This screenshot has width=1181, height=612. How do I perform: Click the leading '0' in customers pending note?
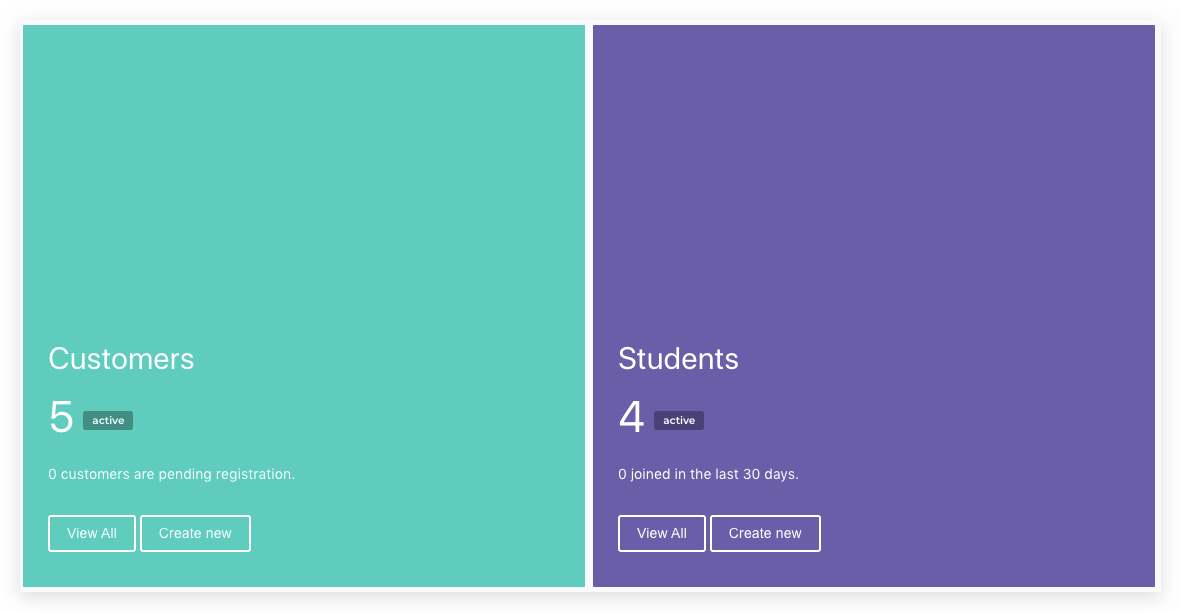(53, 474)
